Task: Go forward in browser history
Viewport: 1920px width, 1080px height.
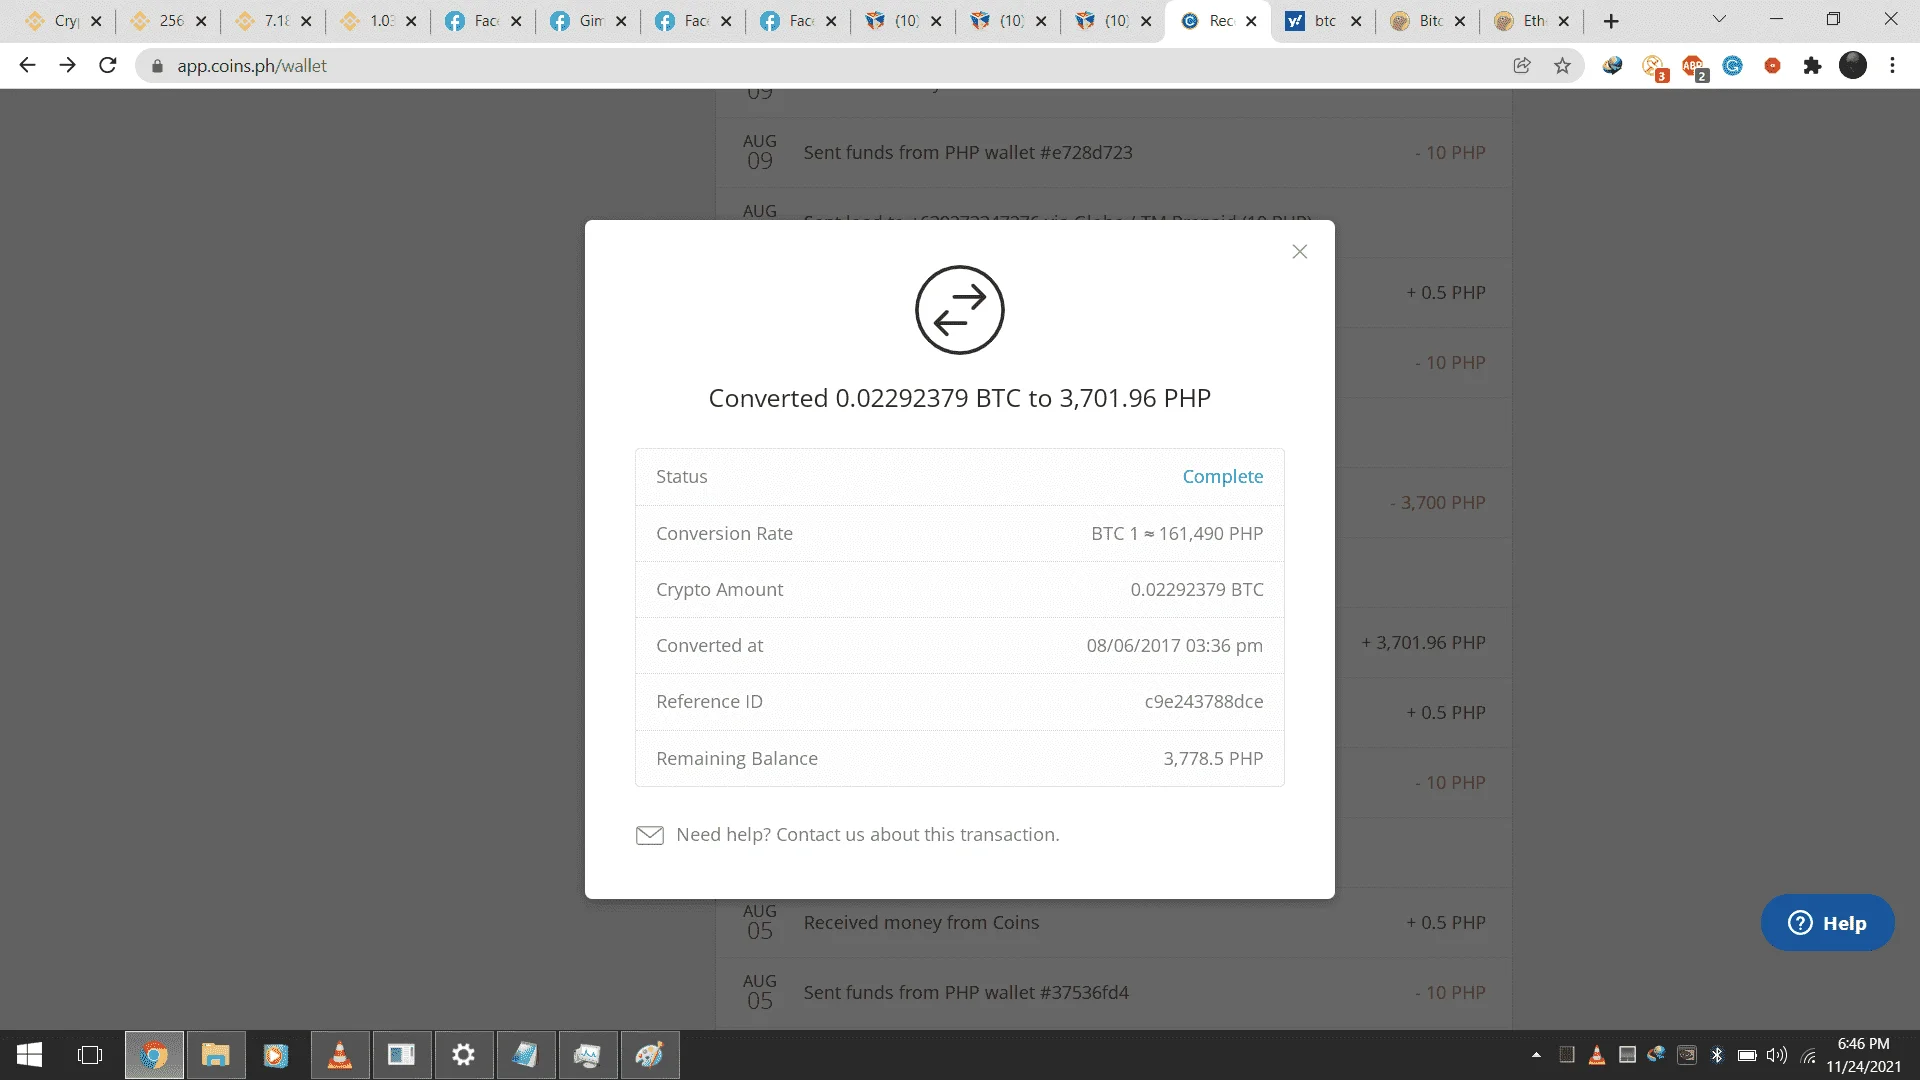Action: (x=67, y=66)
